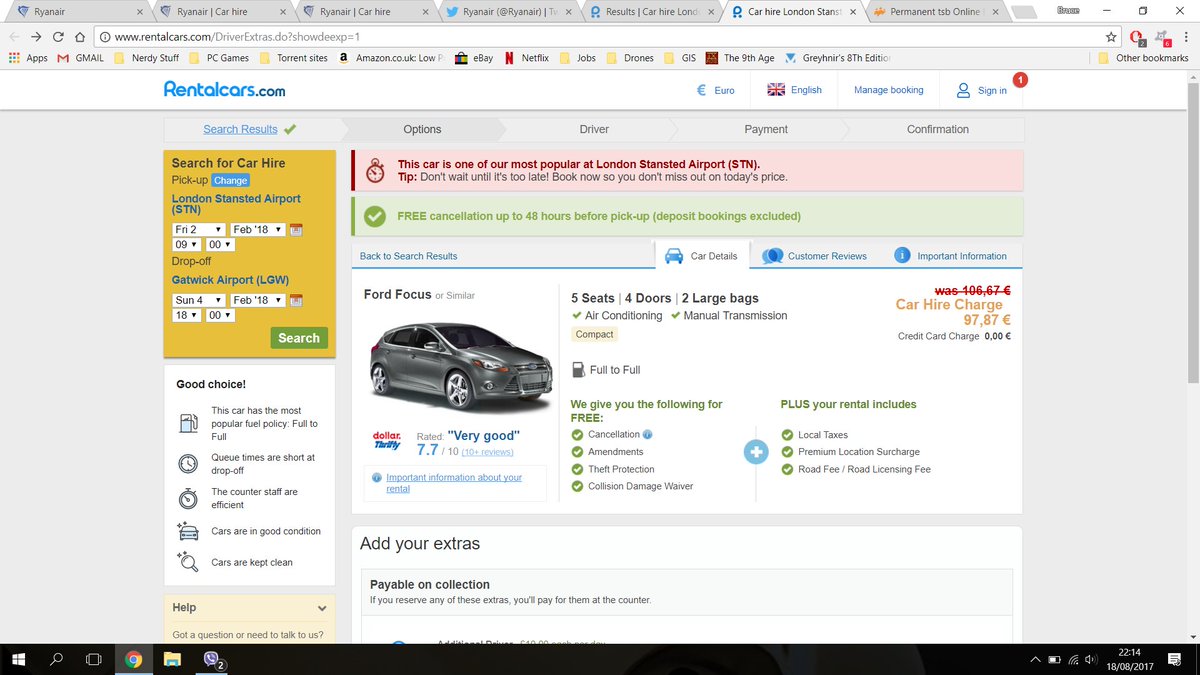This screenshot has height=675, width=1200.
Task: Open the drop-off date calendar icon
Action: point(295,300)
